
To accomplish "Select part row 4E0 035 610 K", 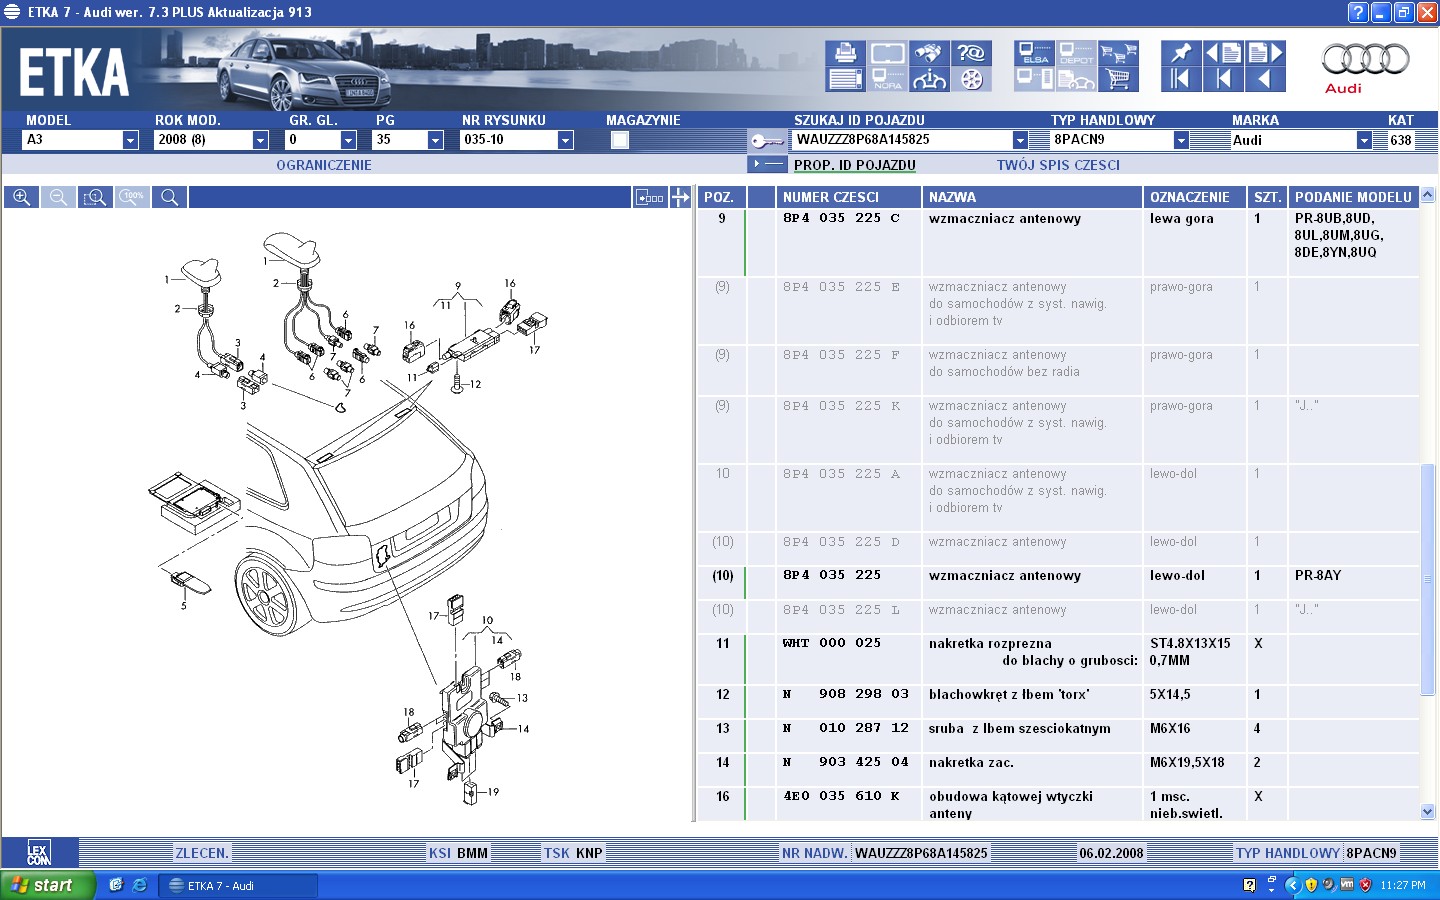I will tap(1058, 805).
